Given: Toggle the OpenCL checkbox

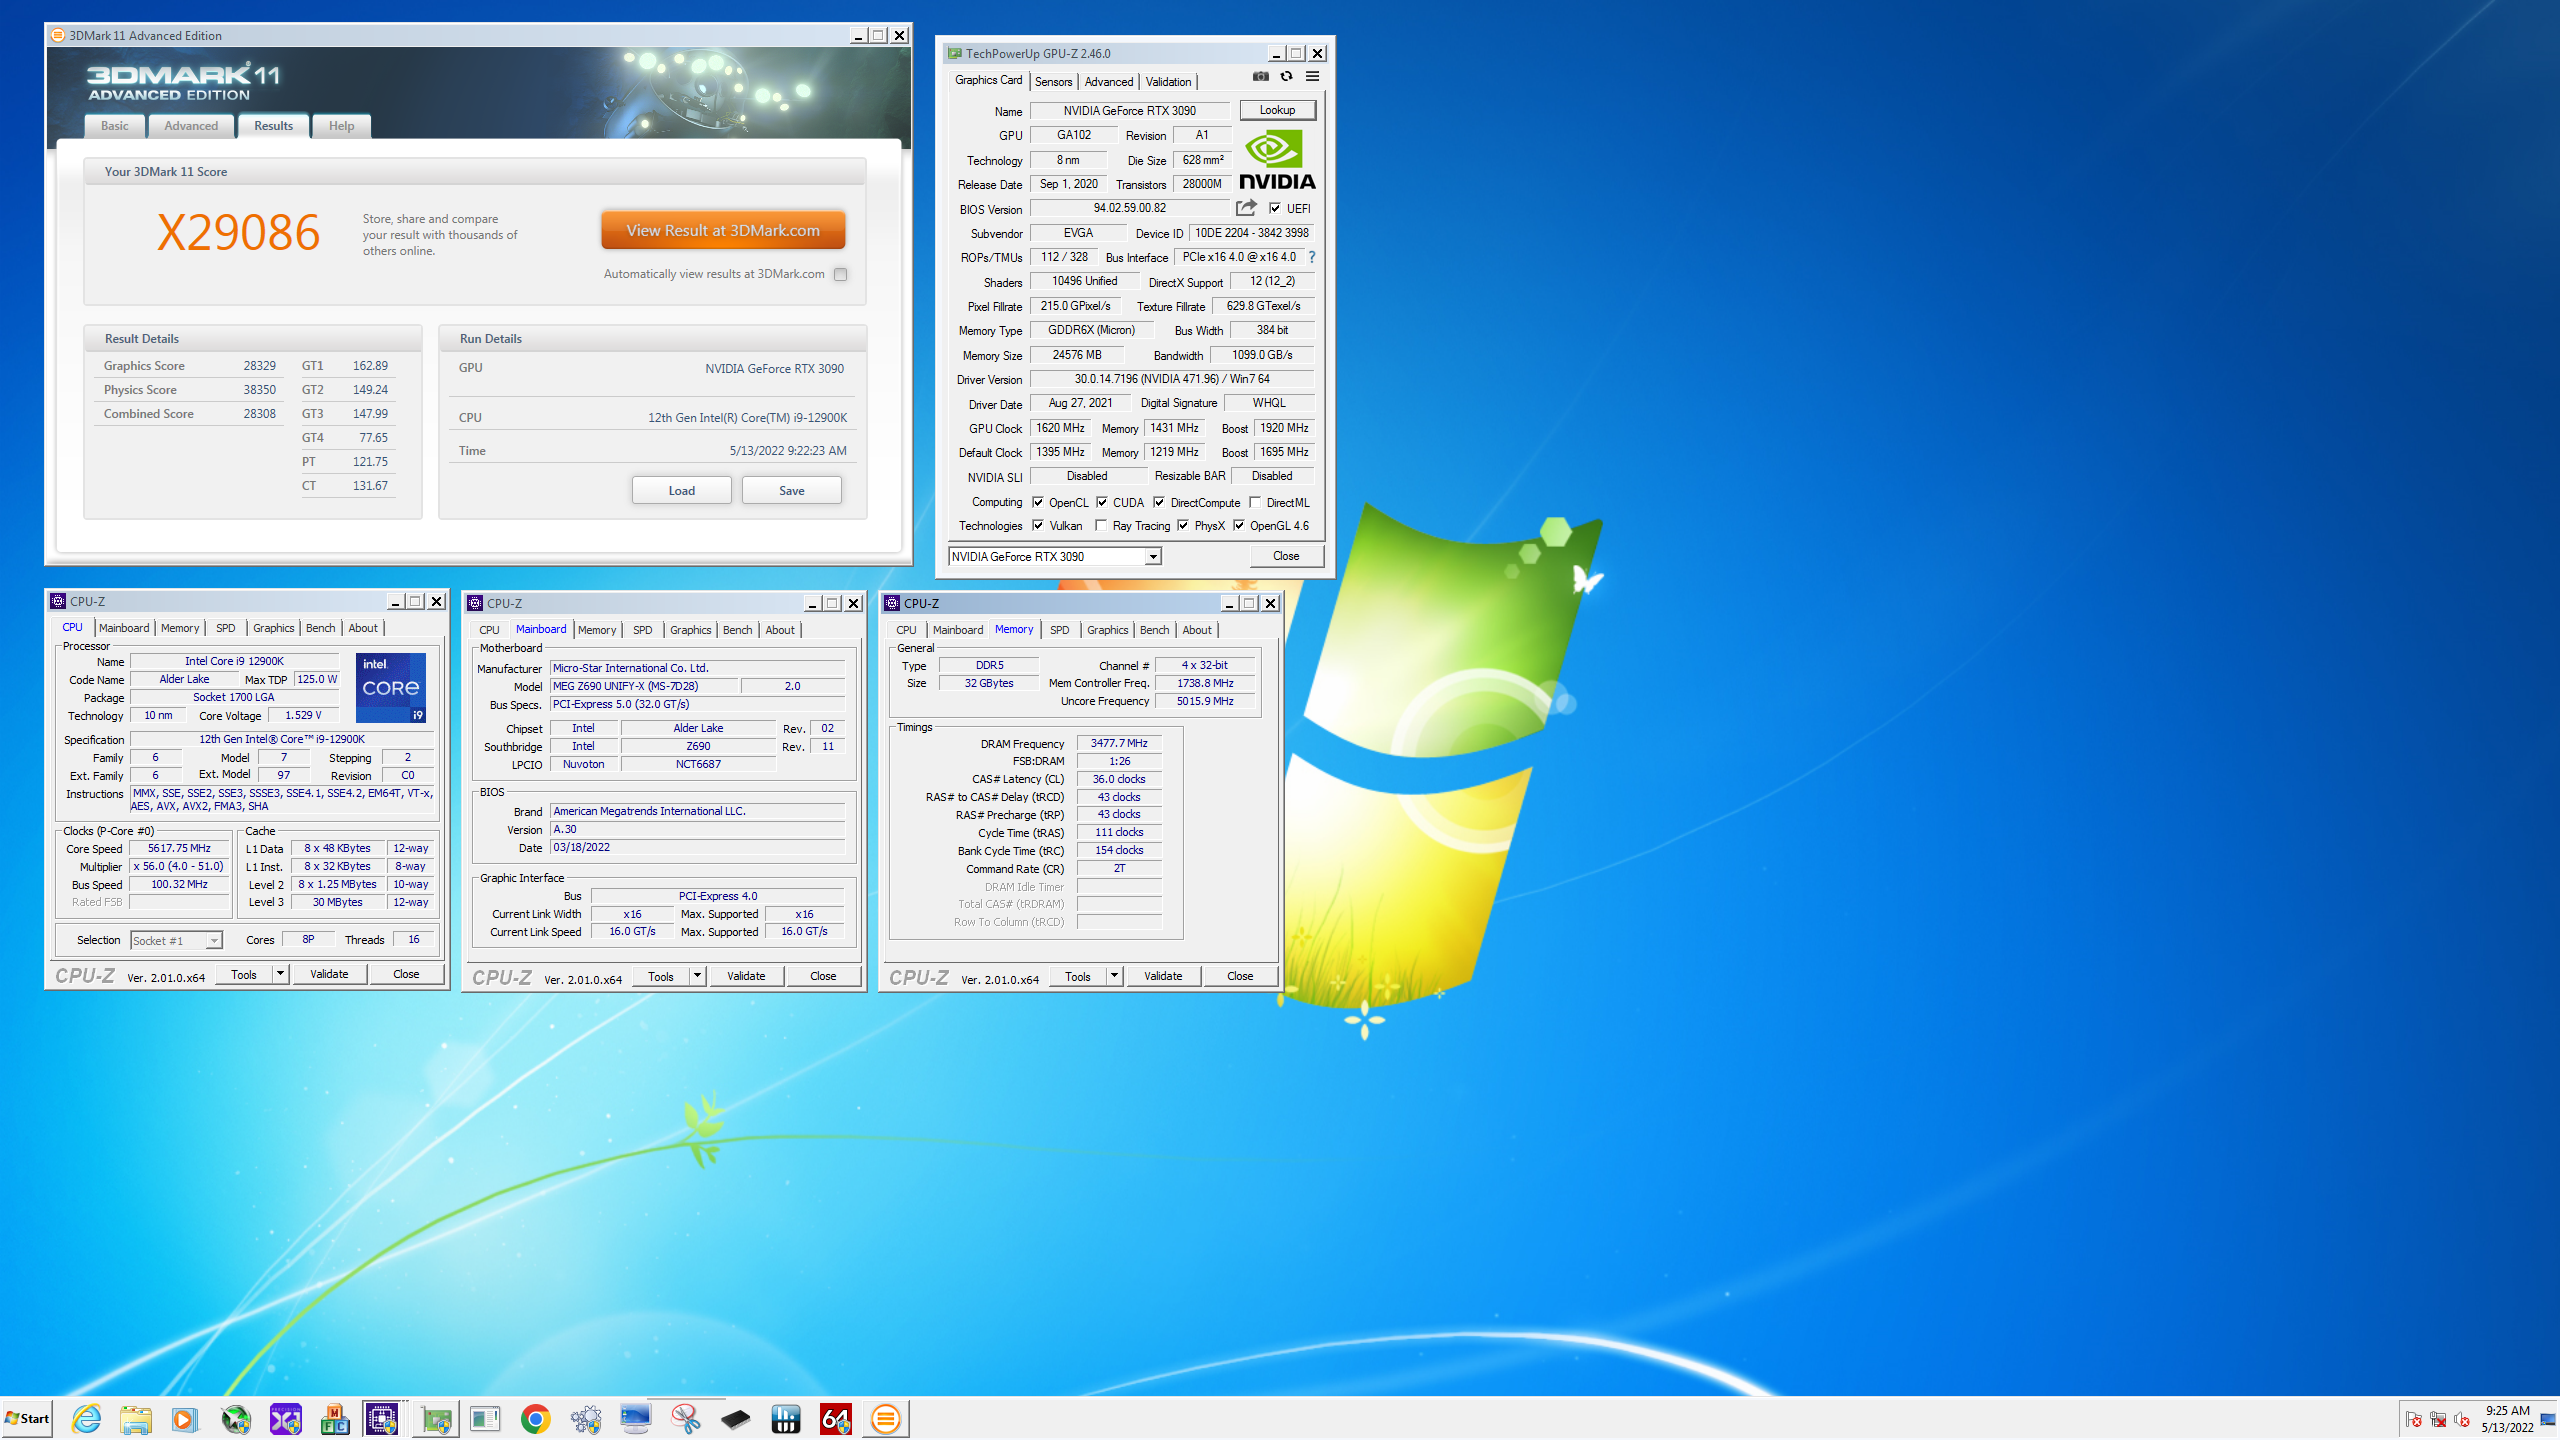Looking at the screenshot, I should [1038, 502].
